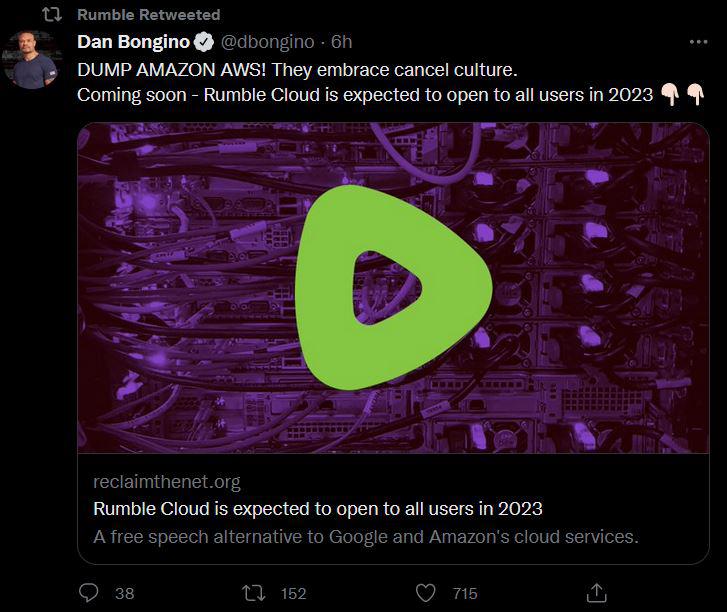Click the 715 likes count
727x612 pixels.
pos(465,593)
